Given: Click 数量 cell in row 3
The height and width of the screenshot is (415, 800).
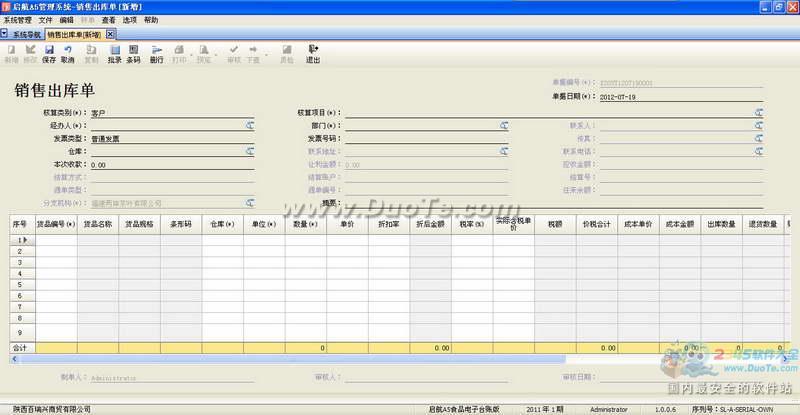Looking at the screenshot, I should tap(306, 262).
